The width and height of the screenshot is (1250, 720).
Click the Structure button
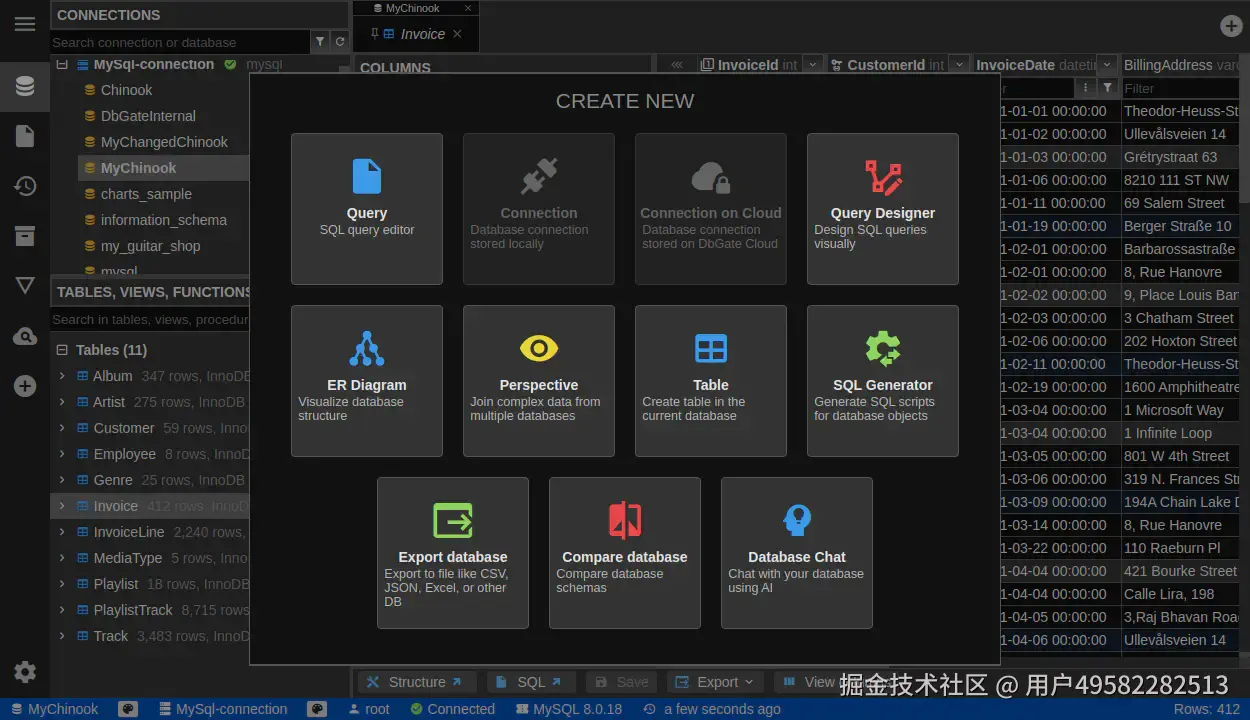415,682
